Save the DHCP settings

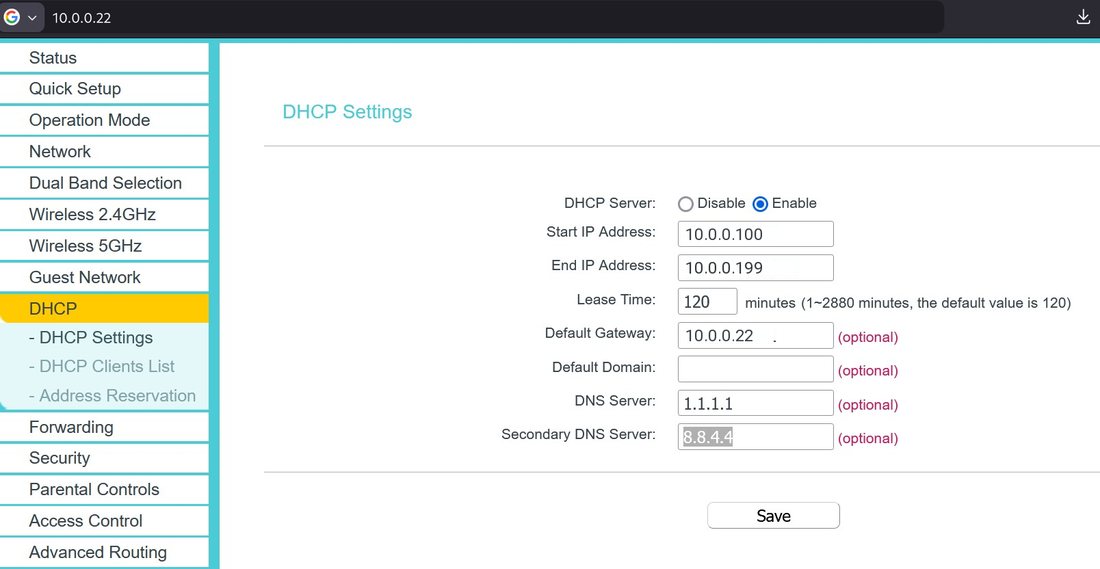773,516
